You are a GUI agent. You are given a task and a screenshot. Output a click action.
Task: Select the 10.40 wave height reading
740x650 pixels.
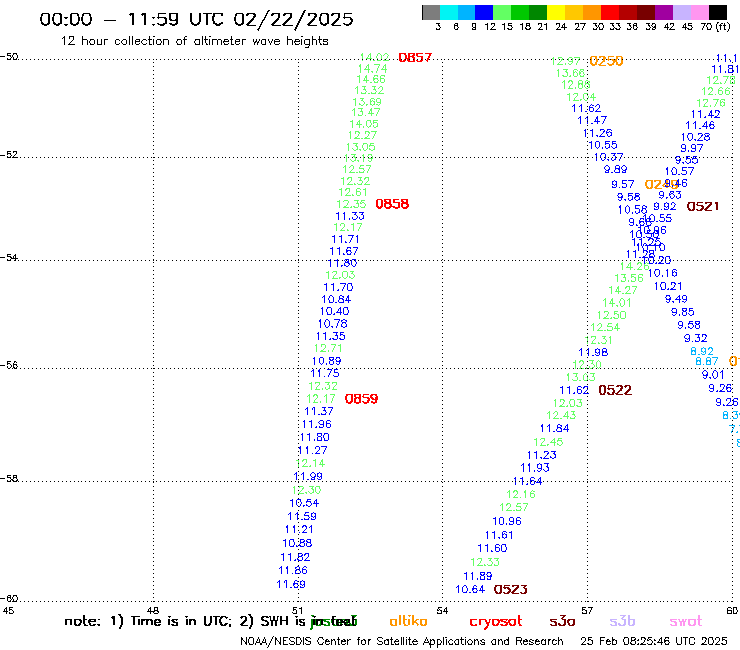click(x=335, y=311)
